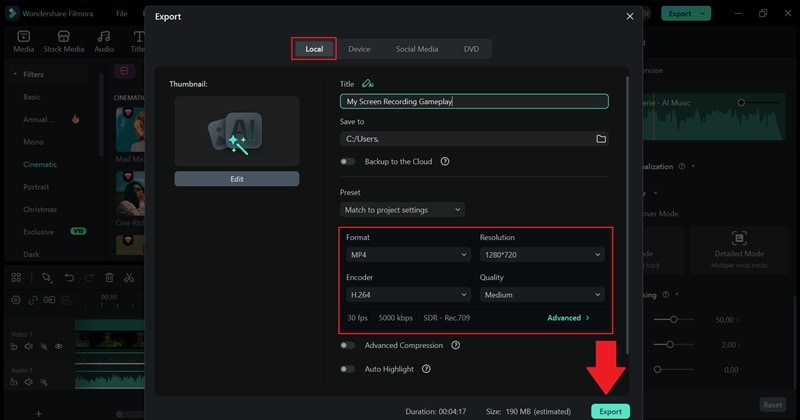
Task: Open arrow on top-right Export button
Action: [703, 13]
